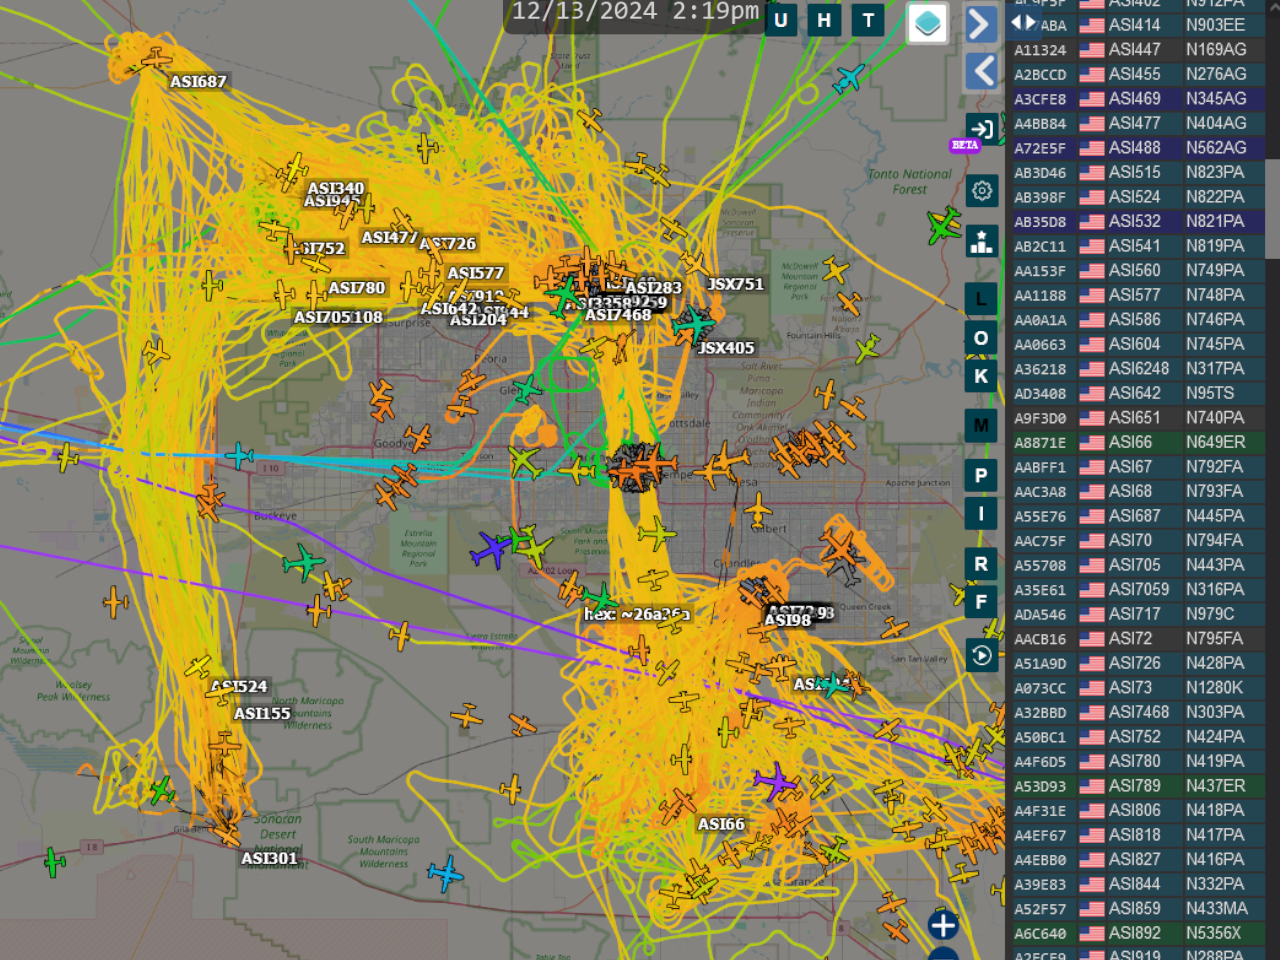Select the purple airliner icon near Estrella park
This screenshot has width=1280, height=960.
click(491, 550)
